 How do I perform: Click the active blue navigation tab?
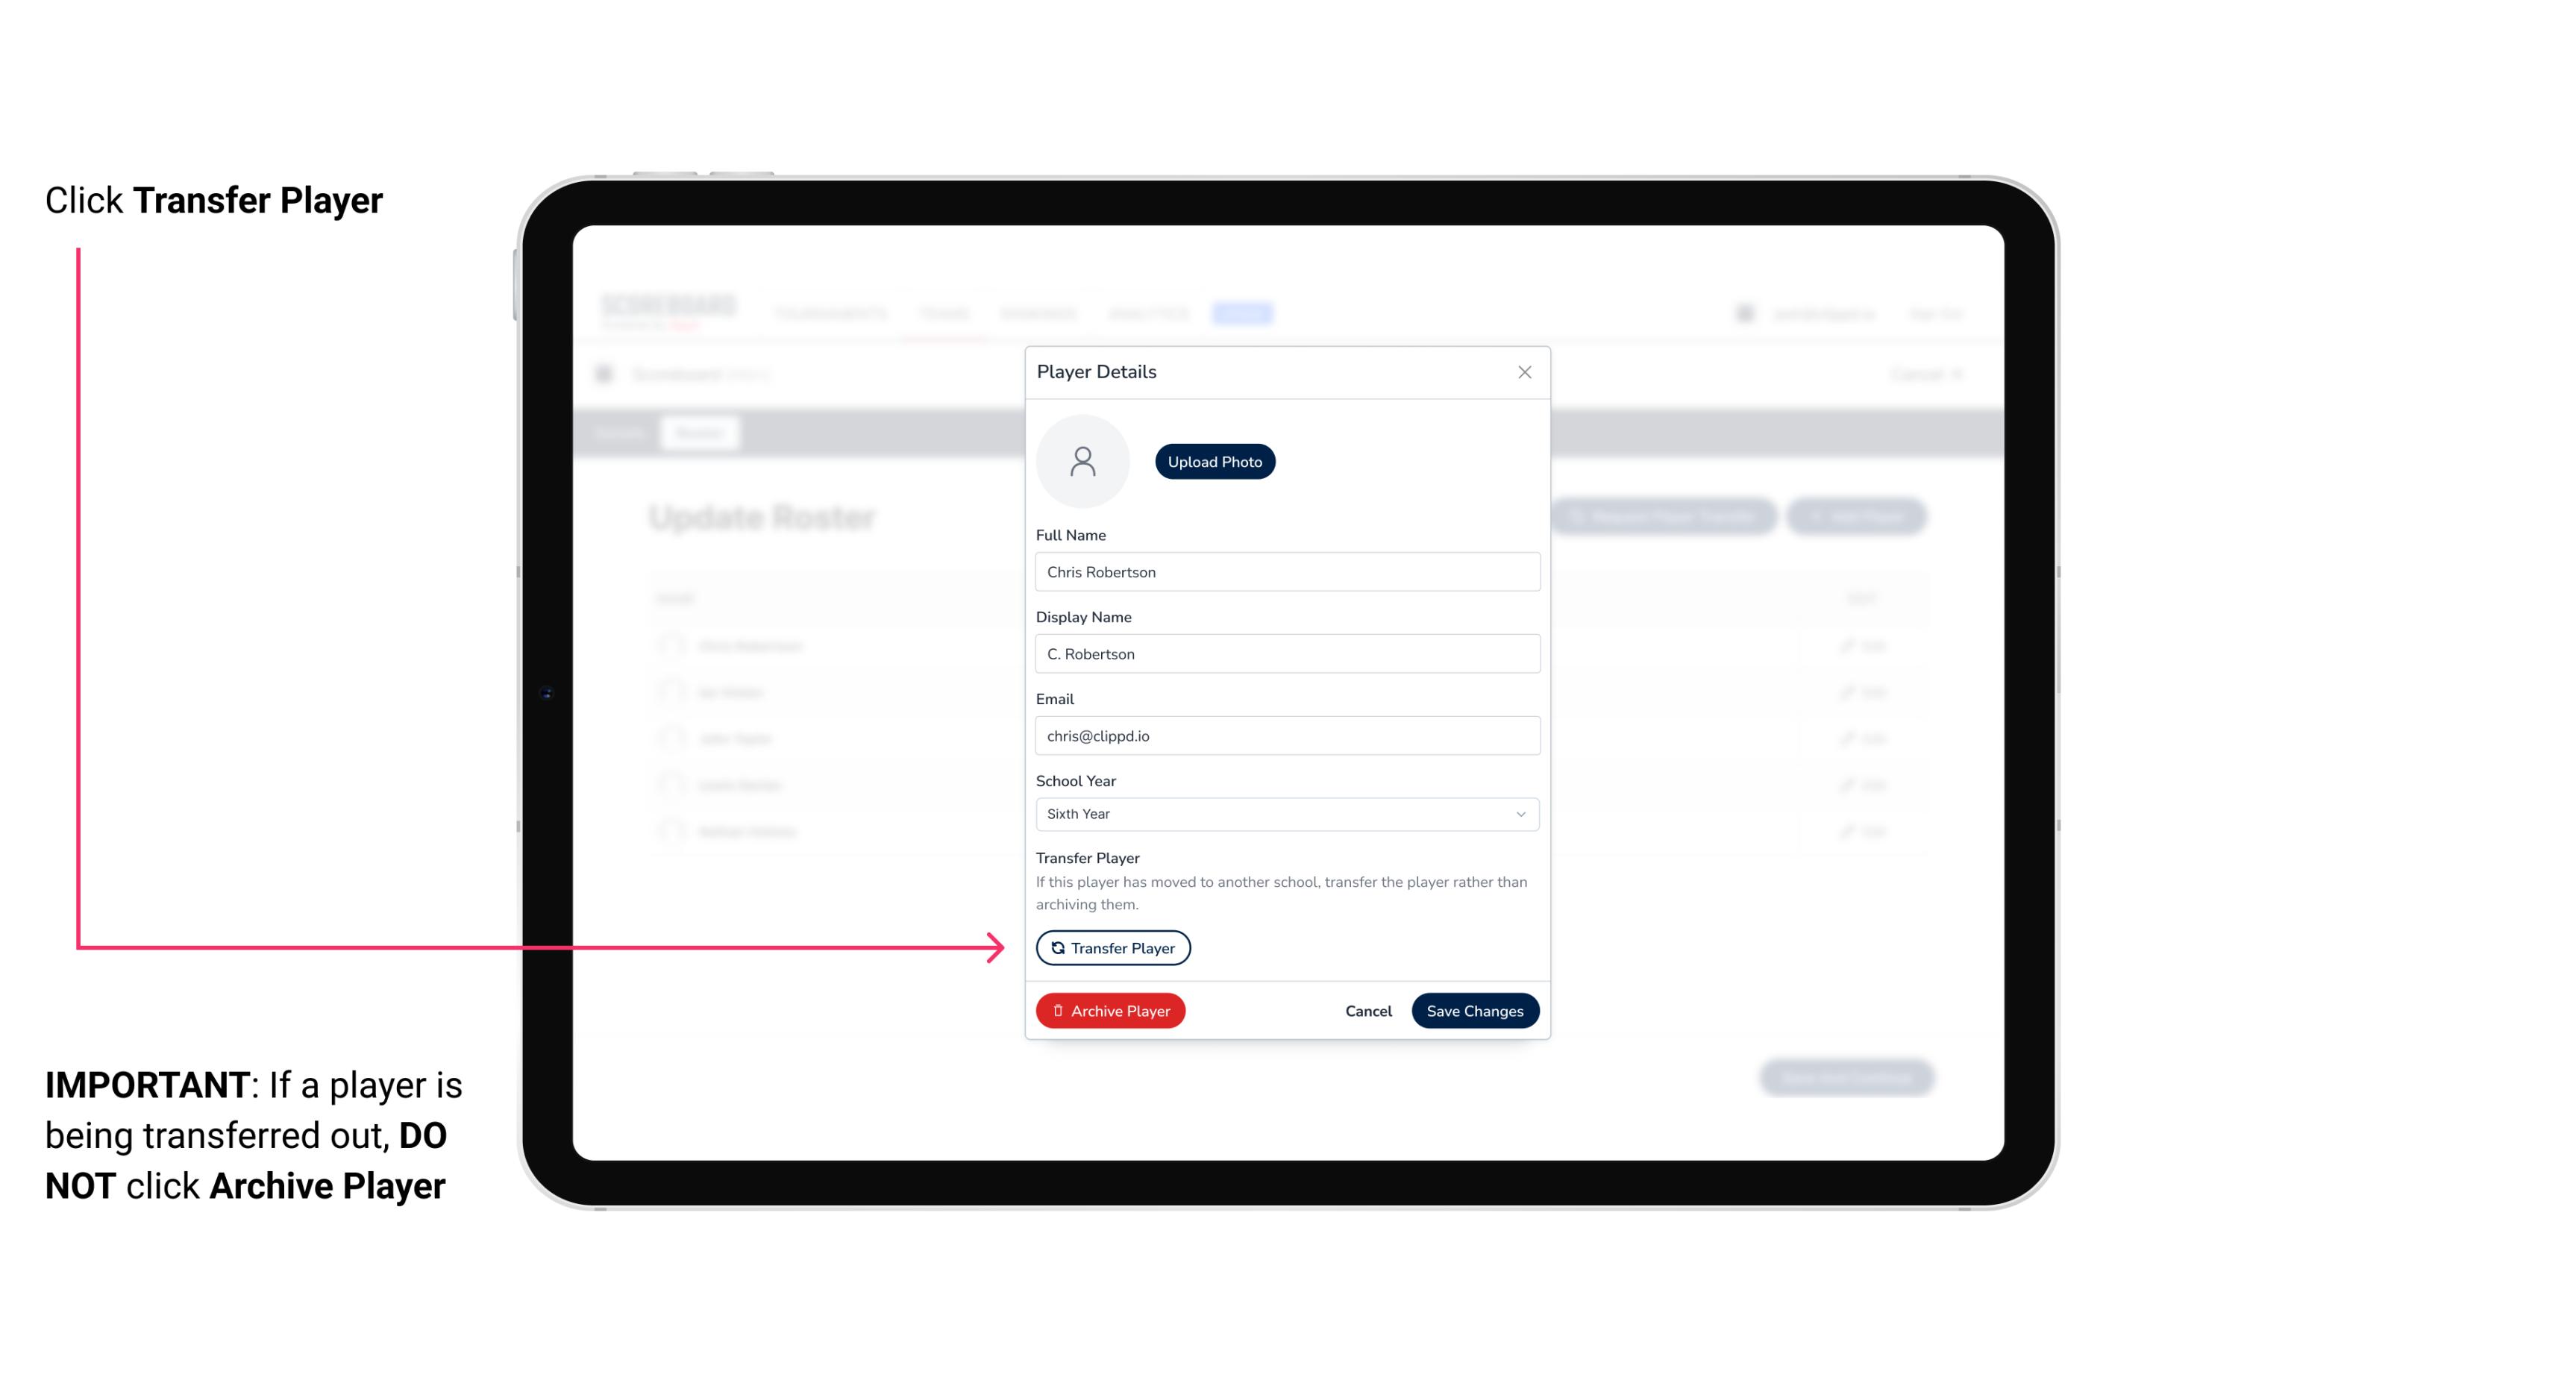click(1246, 314)
